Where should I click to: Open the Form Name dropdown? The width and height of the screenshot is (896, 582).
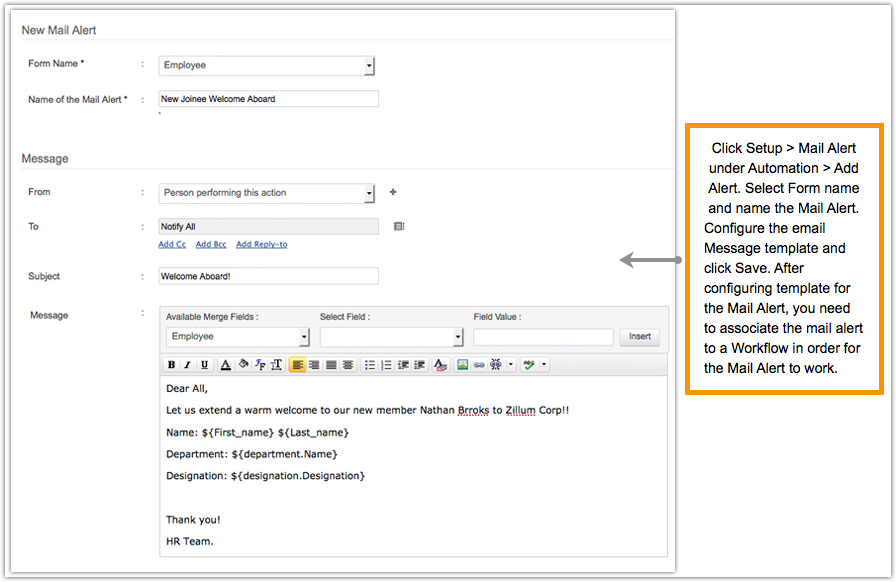368,66
